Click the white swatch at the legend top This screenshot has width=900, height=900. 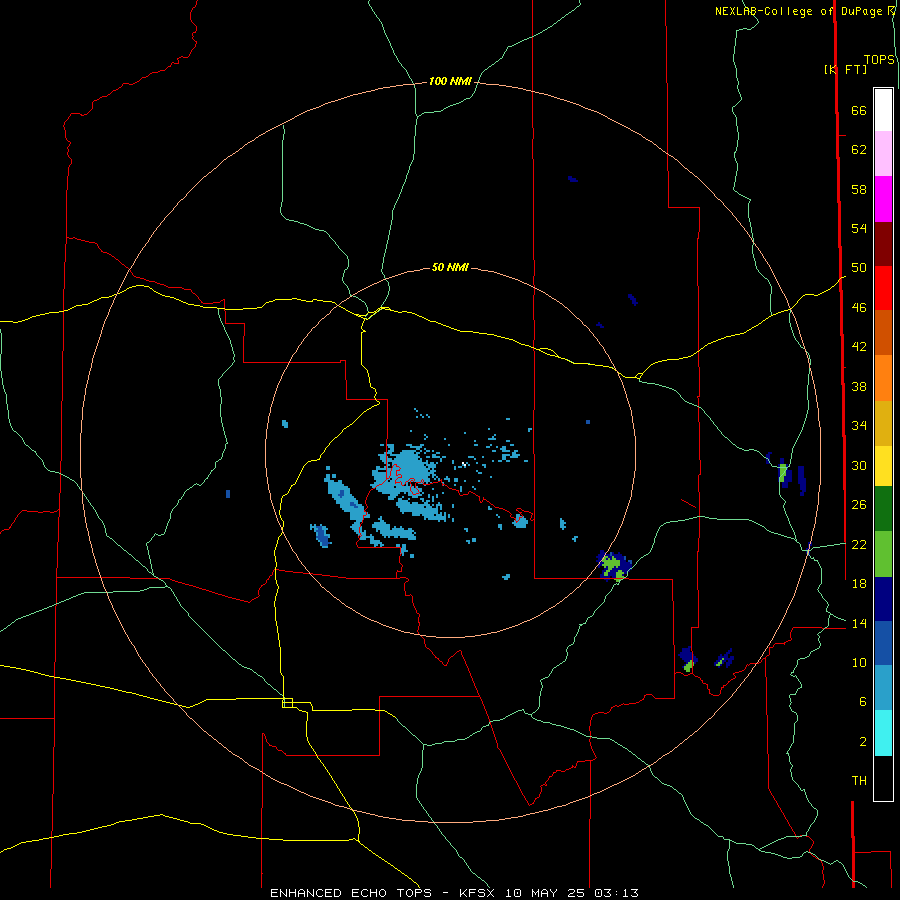[x=883, y=110]
